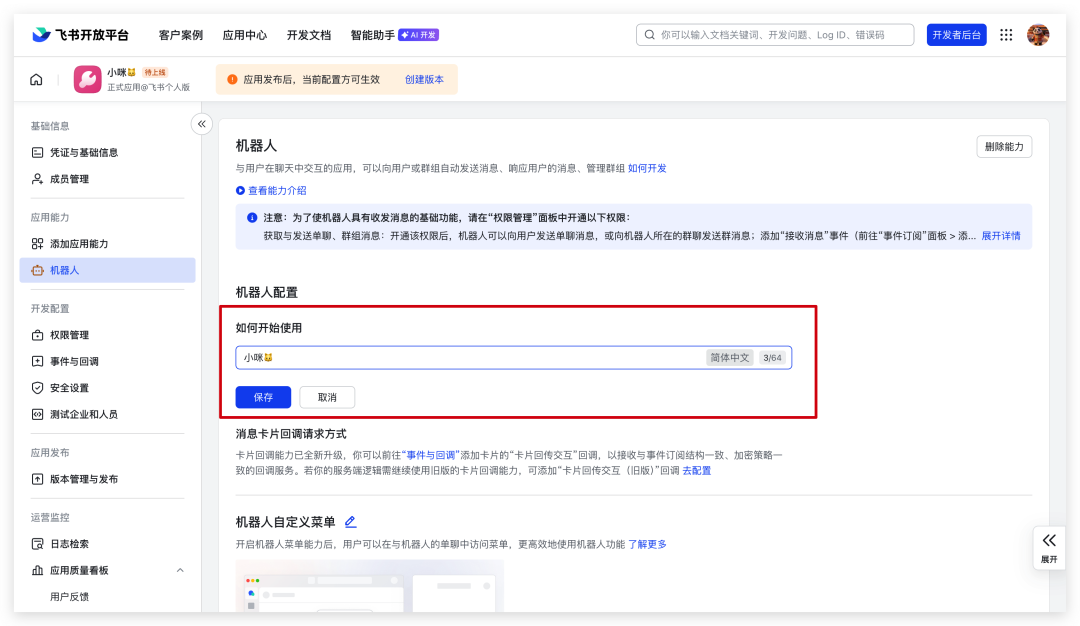The height and width of the screenshot is (626, 1080).
Task: Click the pencil icon beside 机器人自定义菜单
Action: pyautogui.click(x=350, y=522)
